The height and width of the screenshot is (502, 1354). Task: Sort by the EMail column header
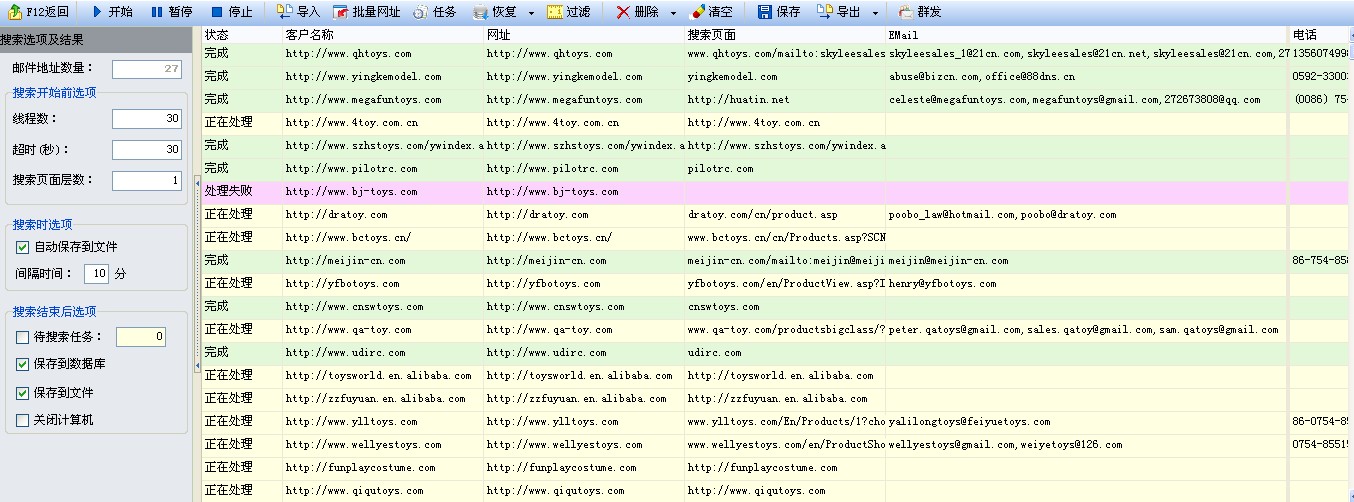pos(1087,34)
